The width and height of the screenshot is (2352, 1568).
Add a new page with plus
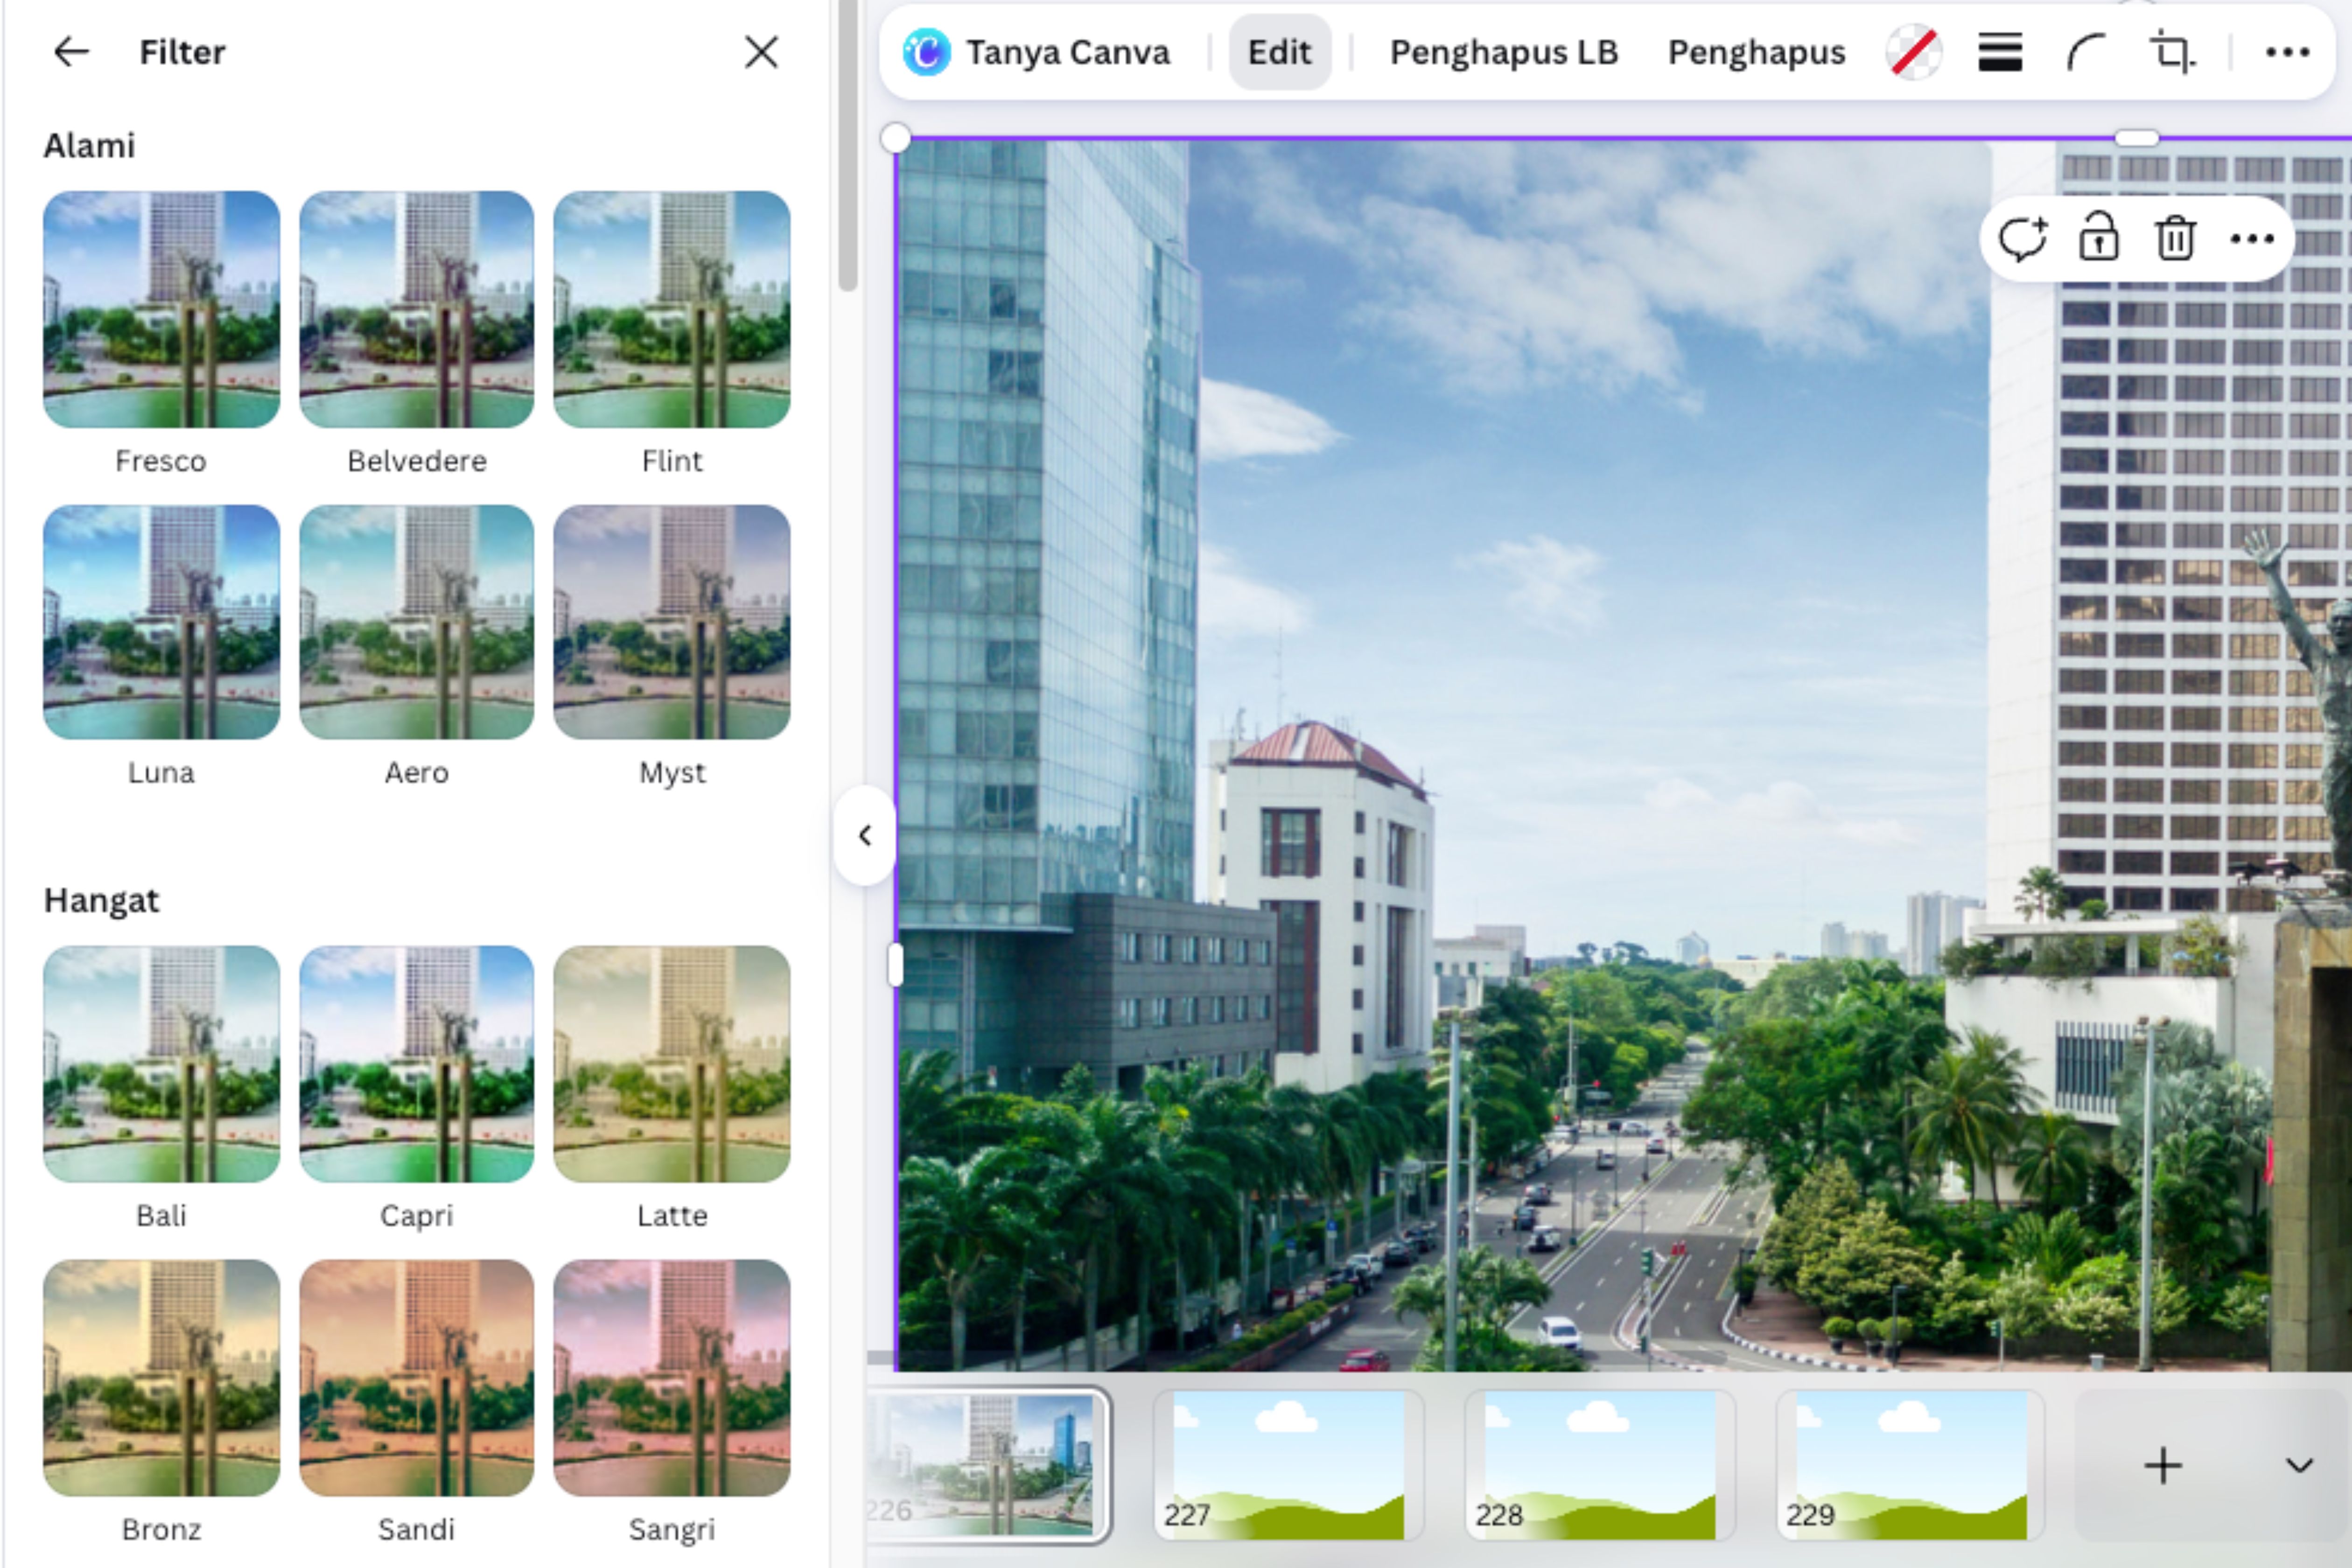[x=2163, y=1466]
